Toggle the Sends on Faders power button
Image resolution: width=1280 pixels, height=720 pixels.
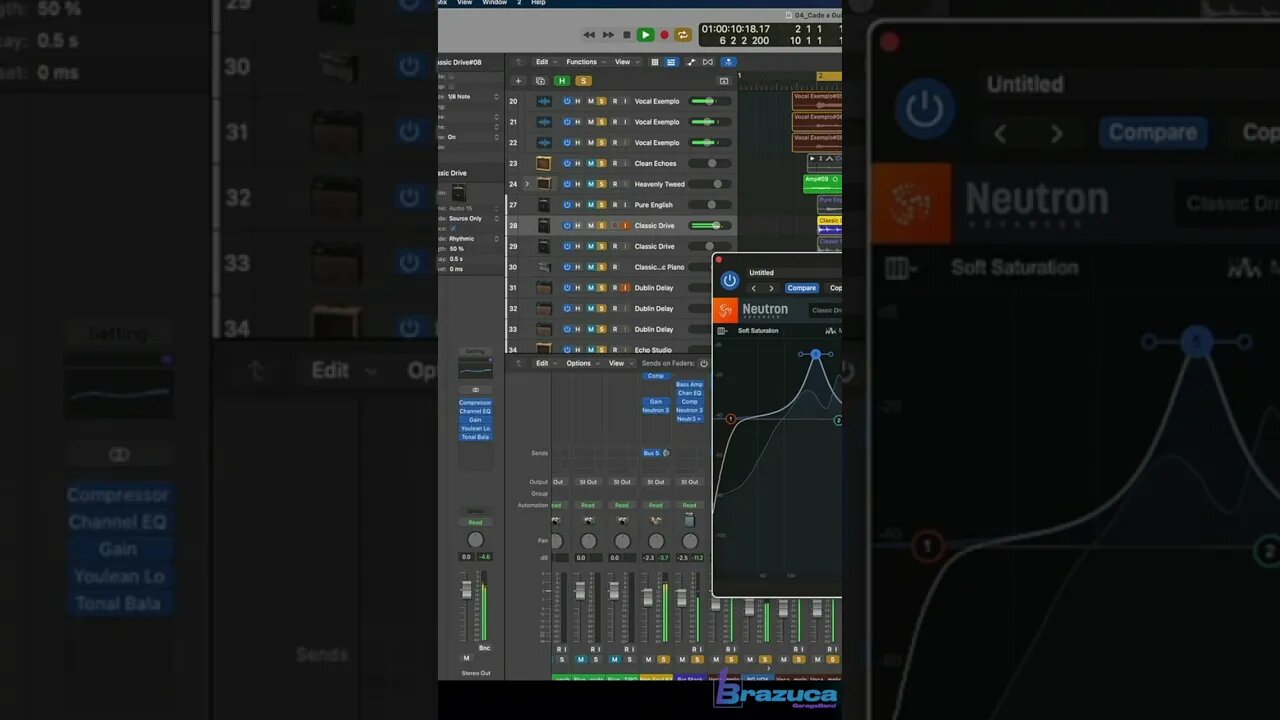(704, 363)
